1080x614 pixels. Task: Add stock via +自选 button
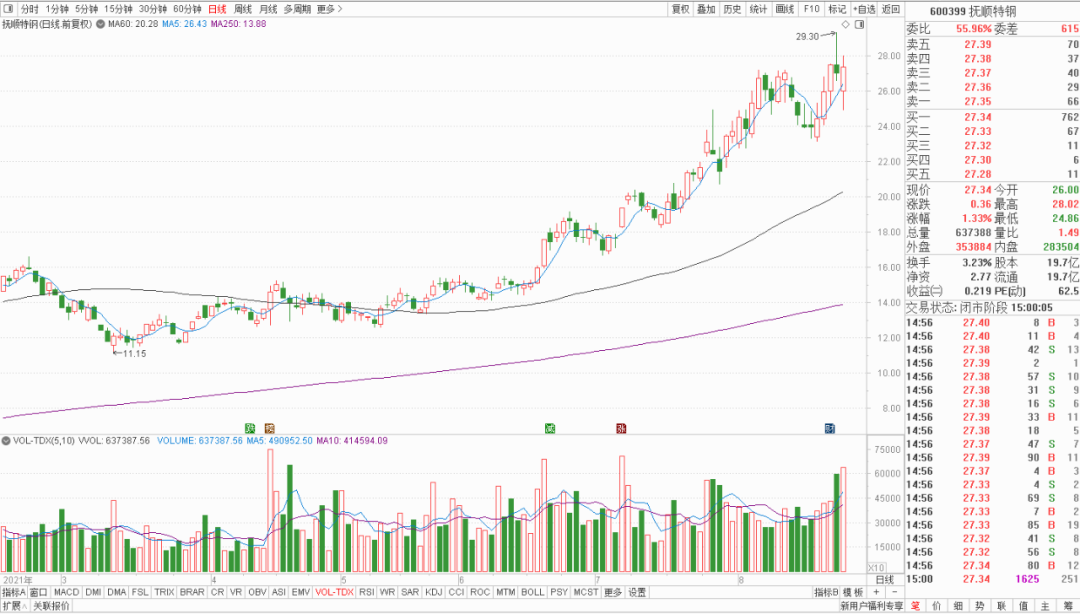coord(864,9)
